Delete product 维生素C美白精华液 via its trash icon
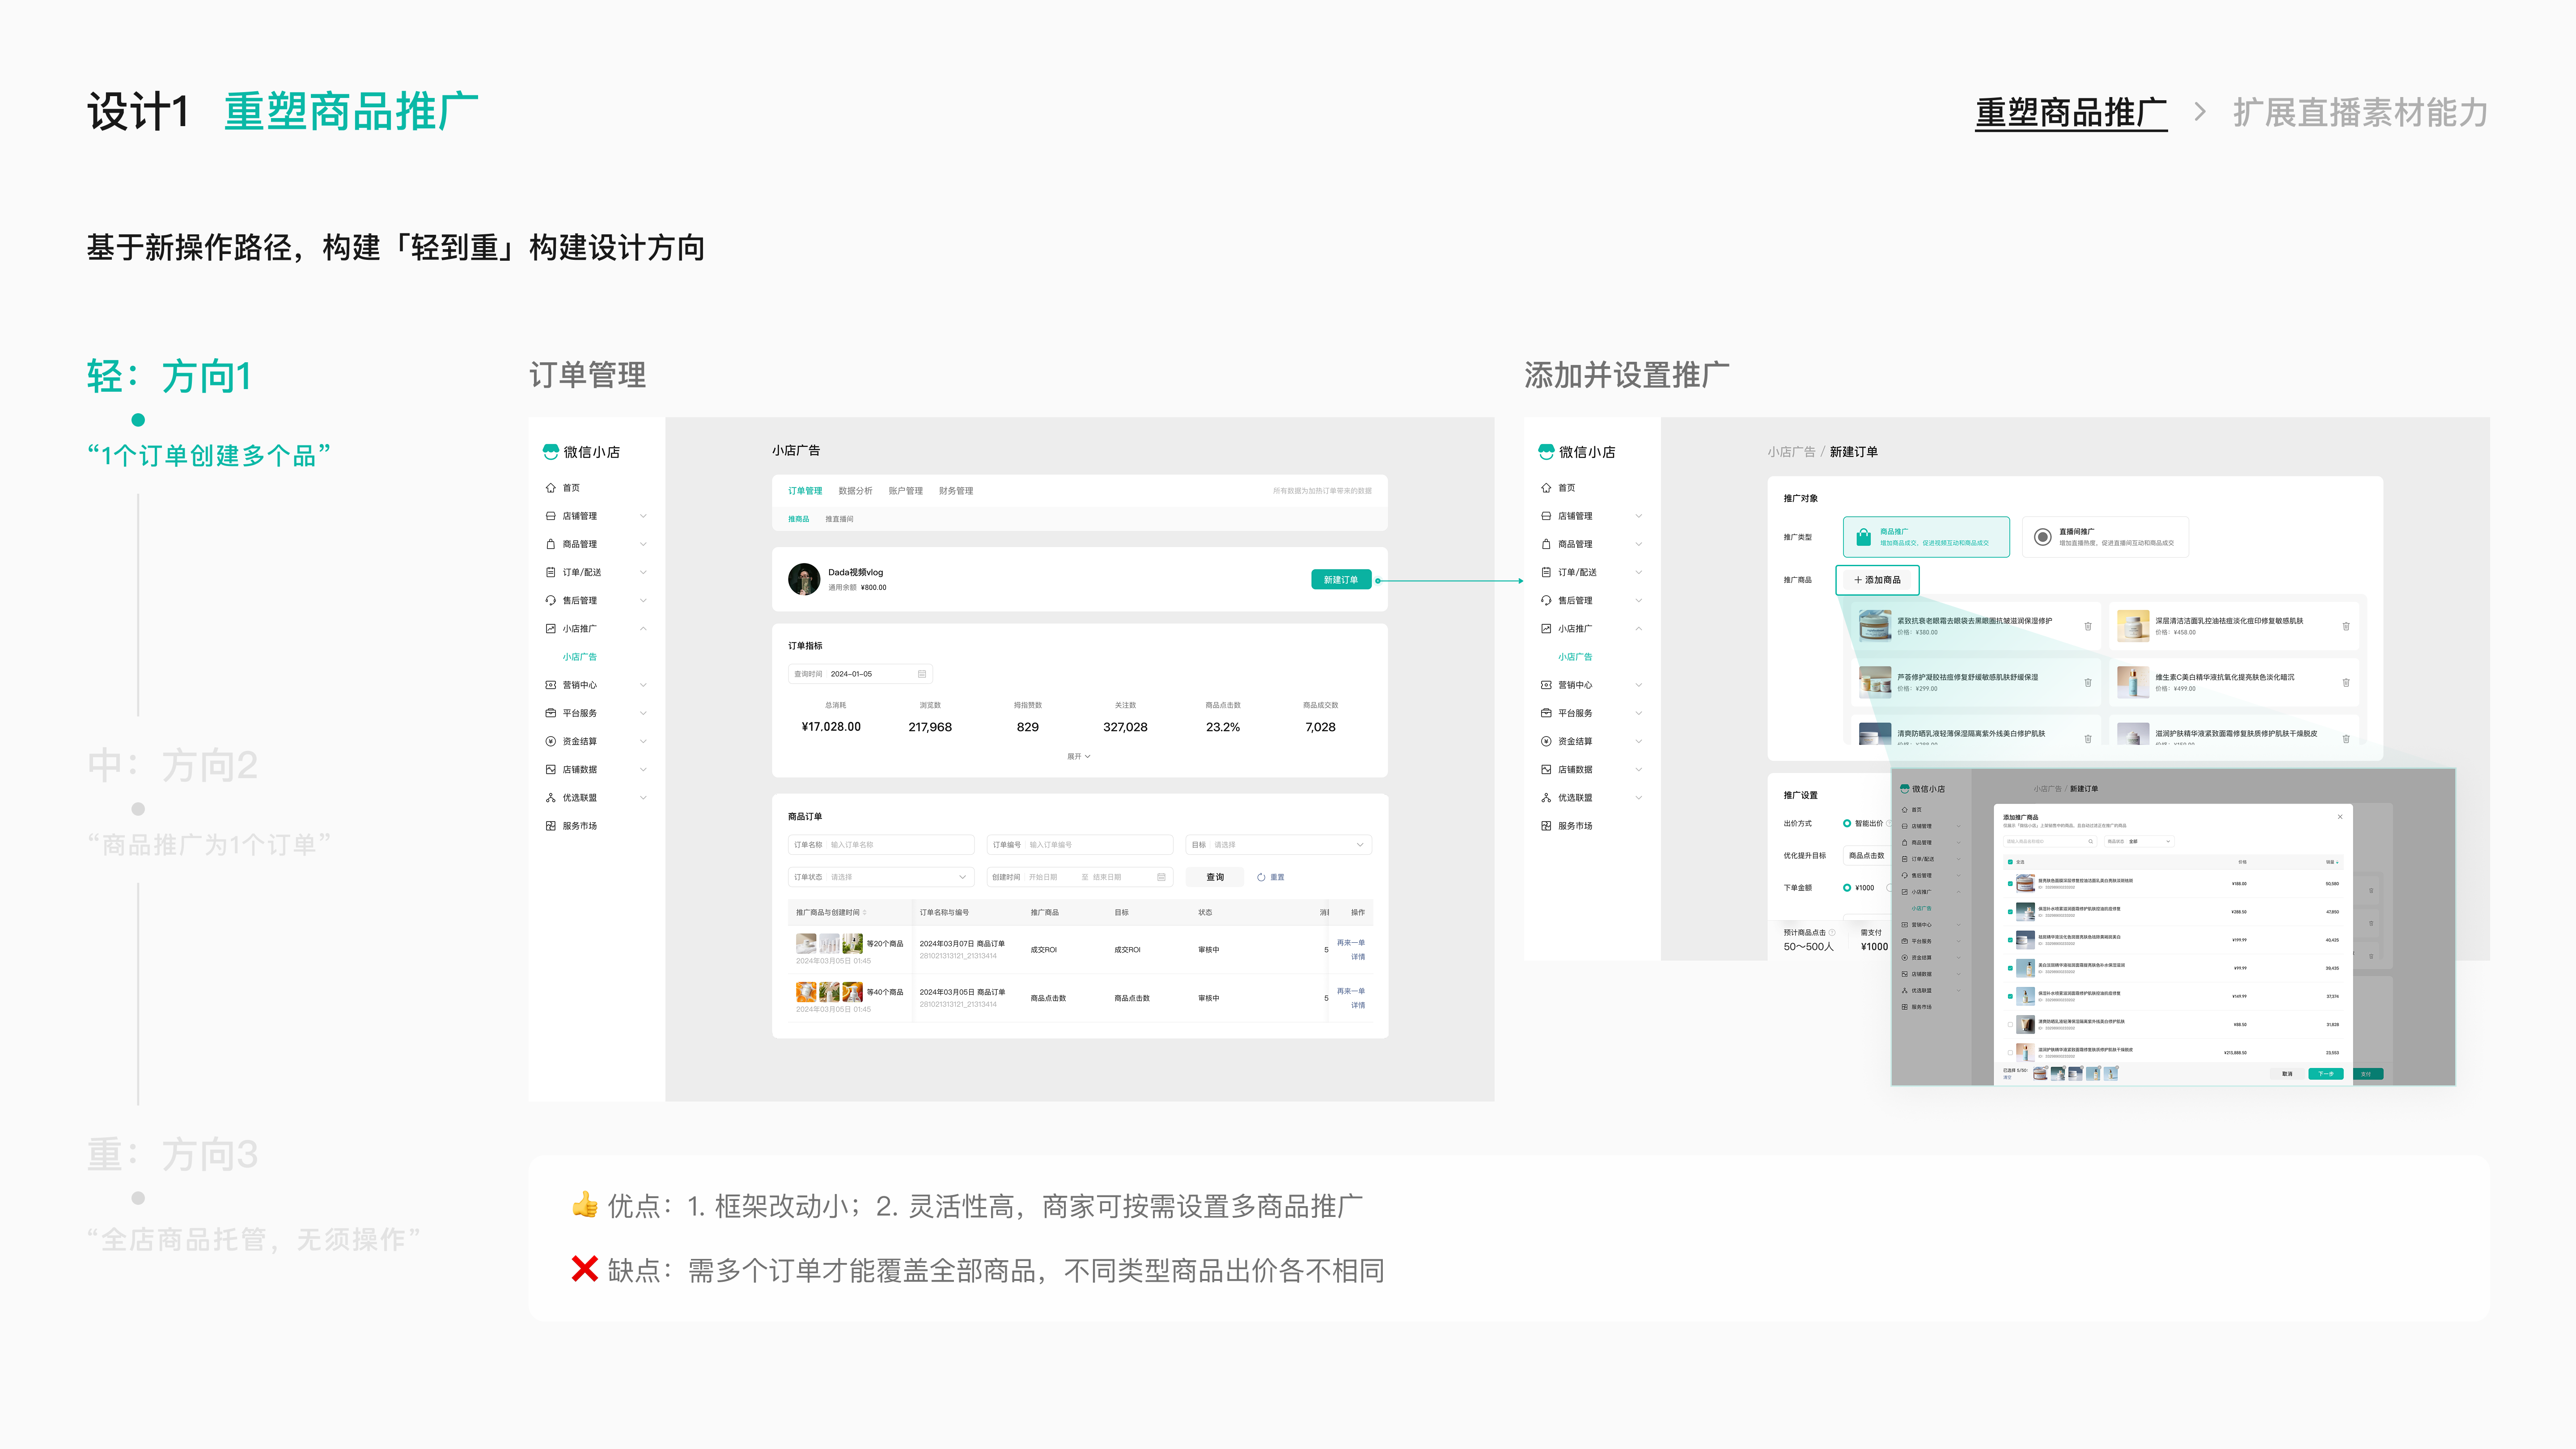This screenshot has height=1449, width=2576. [2346, 682]
